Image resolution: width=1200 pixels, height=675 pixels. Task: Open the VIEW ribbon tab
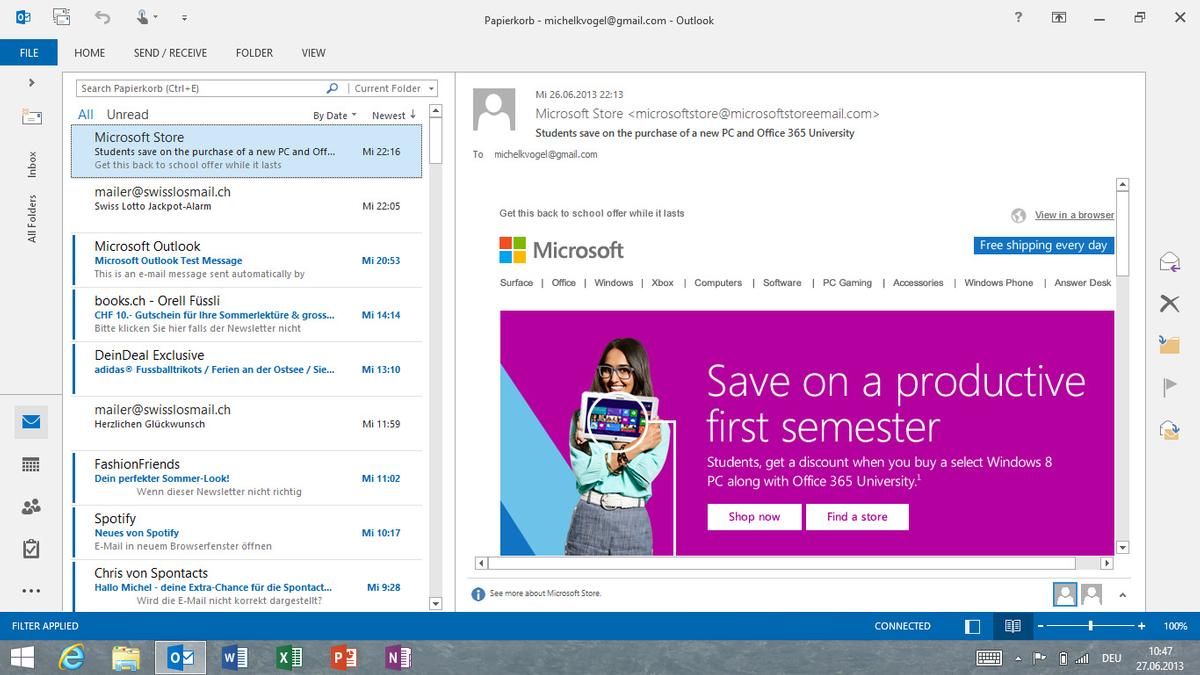pyautogui.click(x=314, y=53)
